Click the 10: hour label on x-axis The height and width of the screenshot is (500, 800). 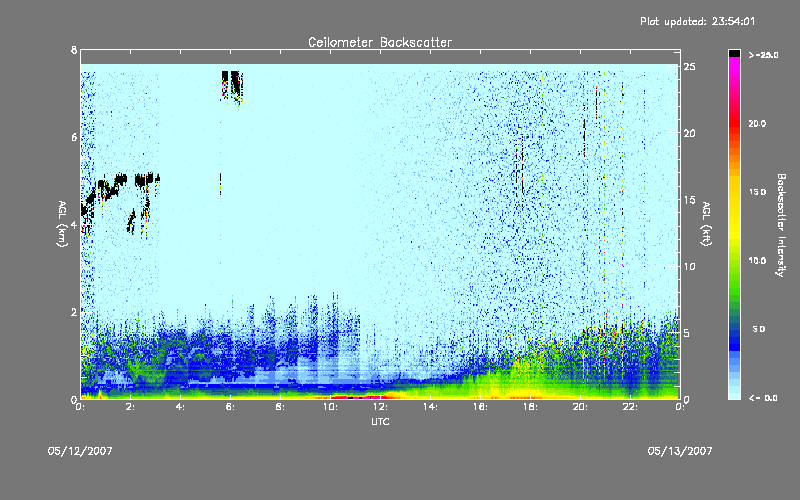(x=330, y=407)
